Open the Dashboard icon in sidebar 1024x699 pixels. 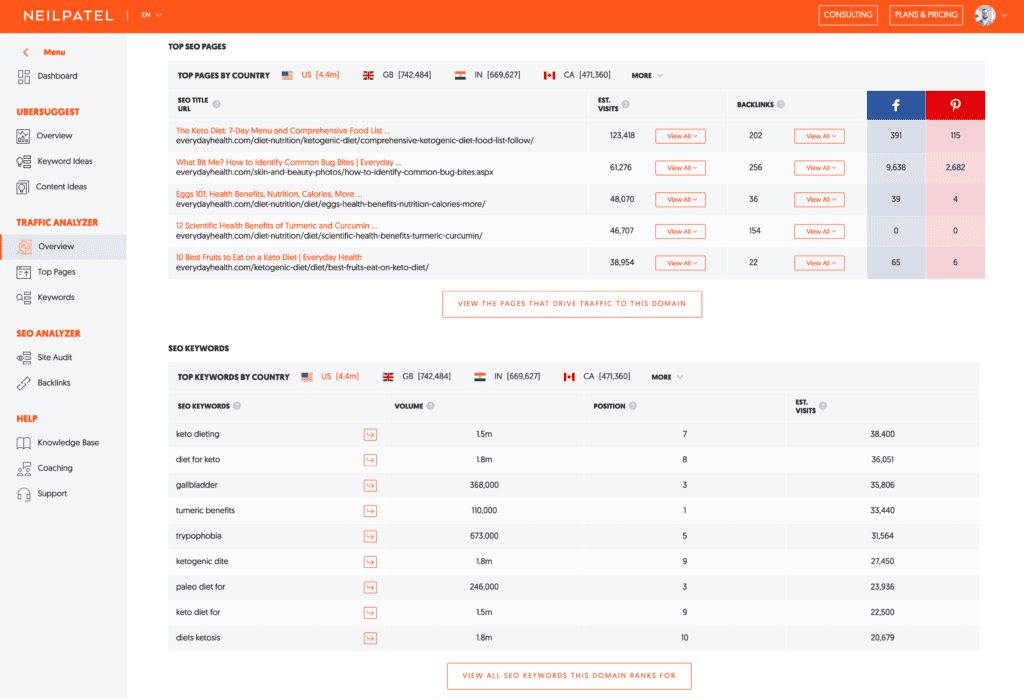[24, 76]
